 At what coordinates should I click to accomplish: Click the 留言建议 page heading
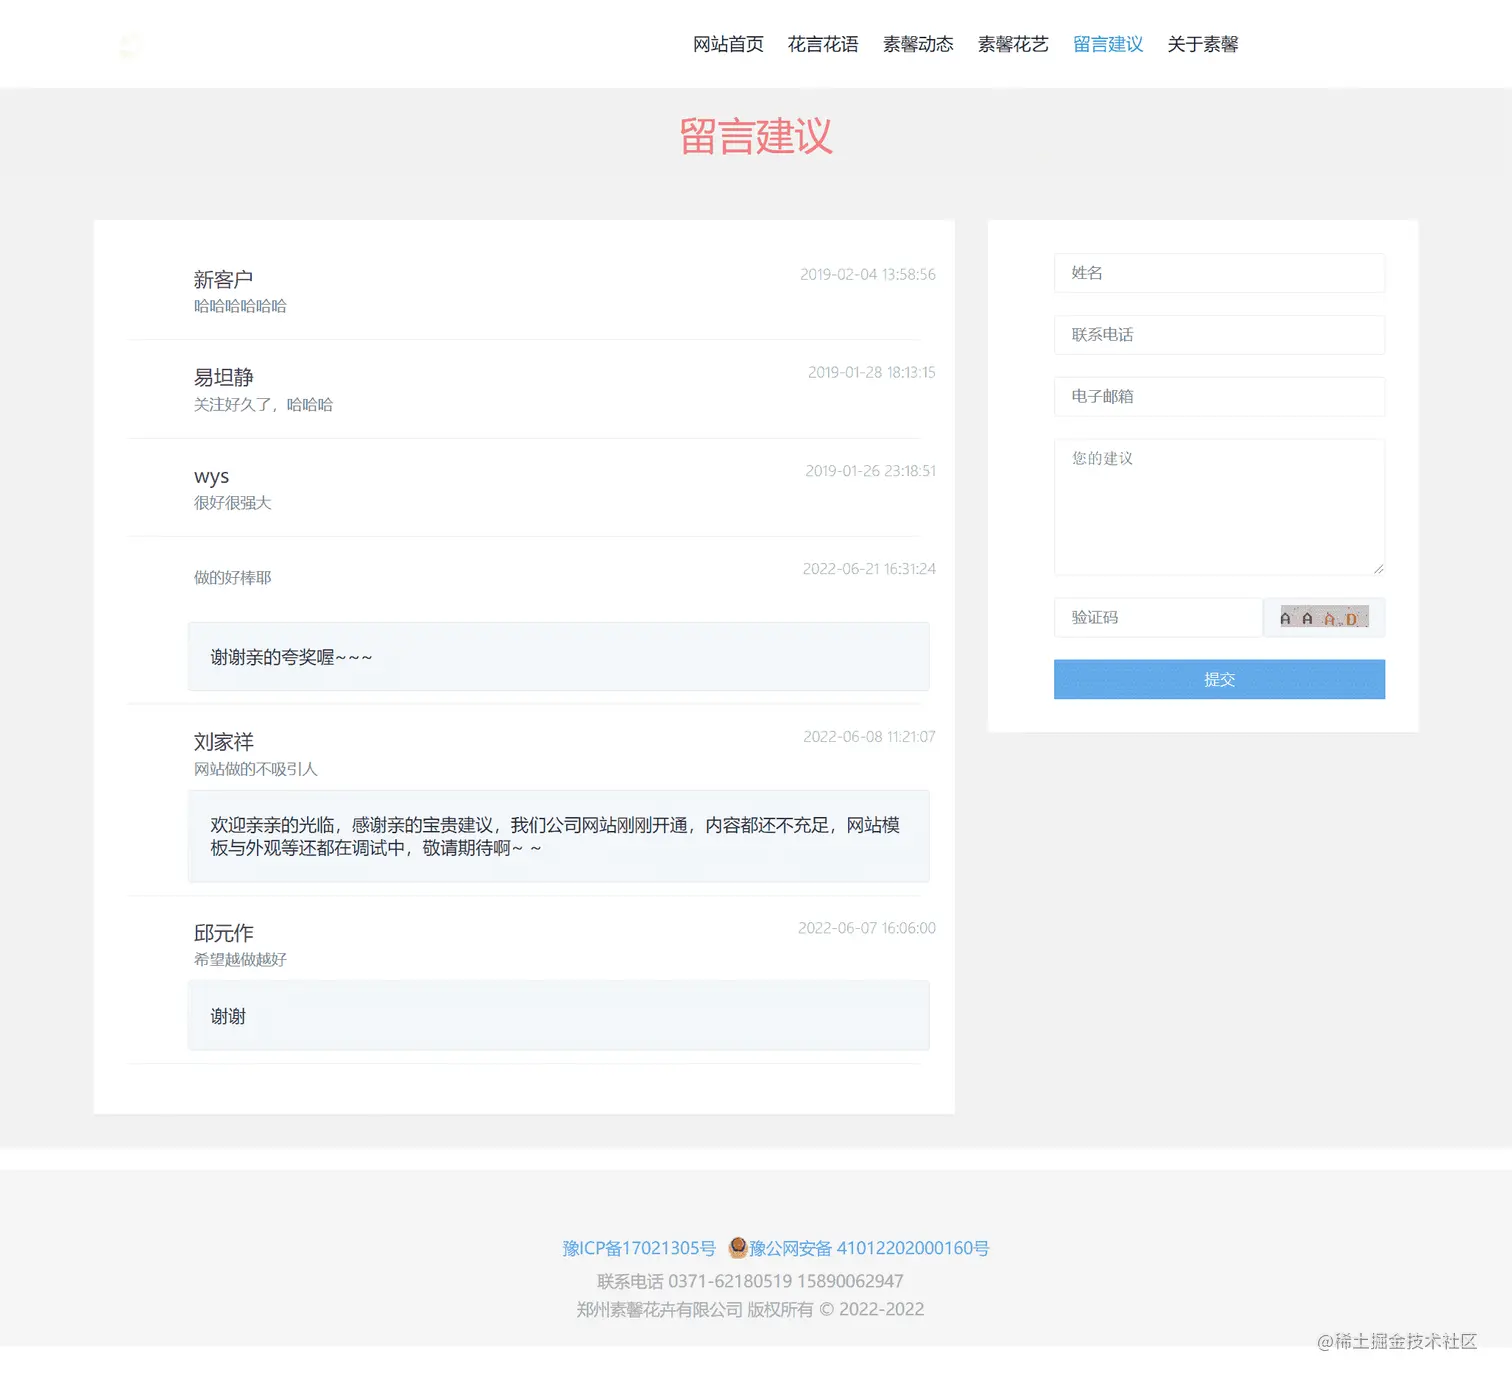(x=756, y=136)
